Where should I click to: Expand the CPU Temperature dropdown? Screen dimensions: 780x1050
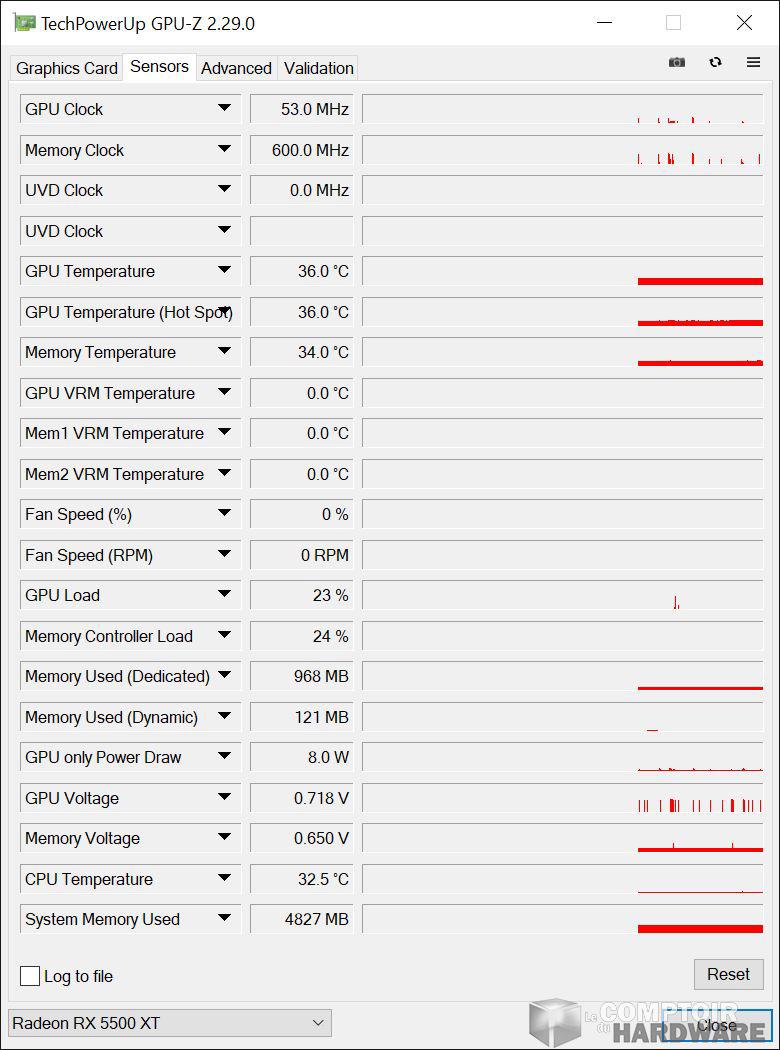click(225, 879)
